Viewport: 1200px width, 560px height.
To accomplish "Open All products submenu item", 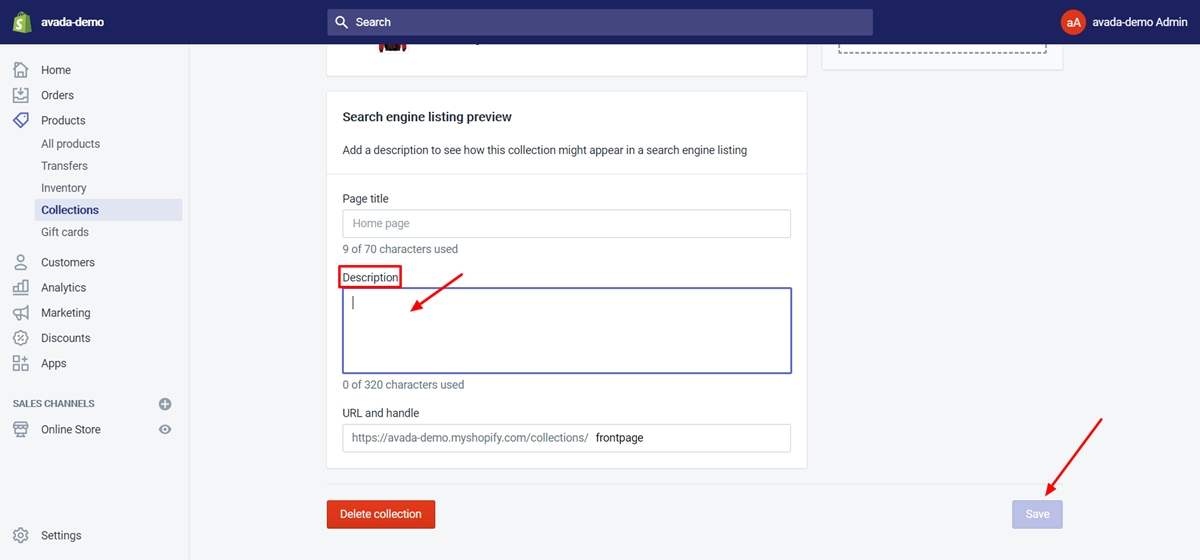I will click(x=70, y=144).
